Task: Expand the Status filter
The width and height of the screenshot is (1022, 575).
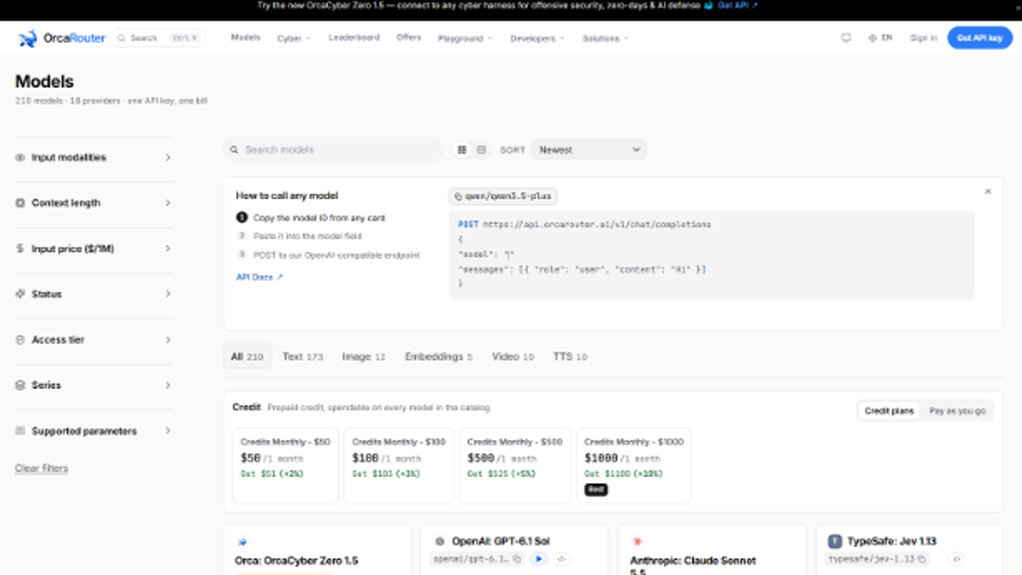Action: coord(93,294)
